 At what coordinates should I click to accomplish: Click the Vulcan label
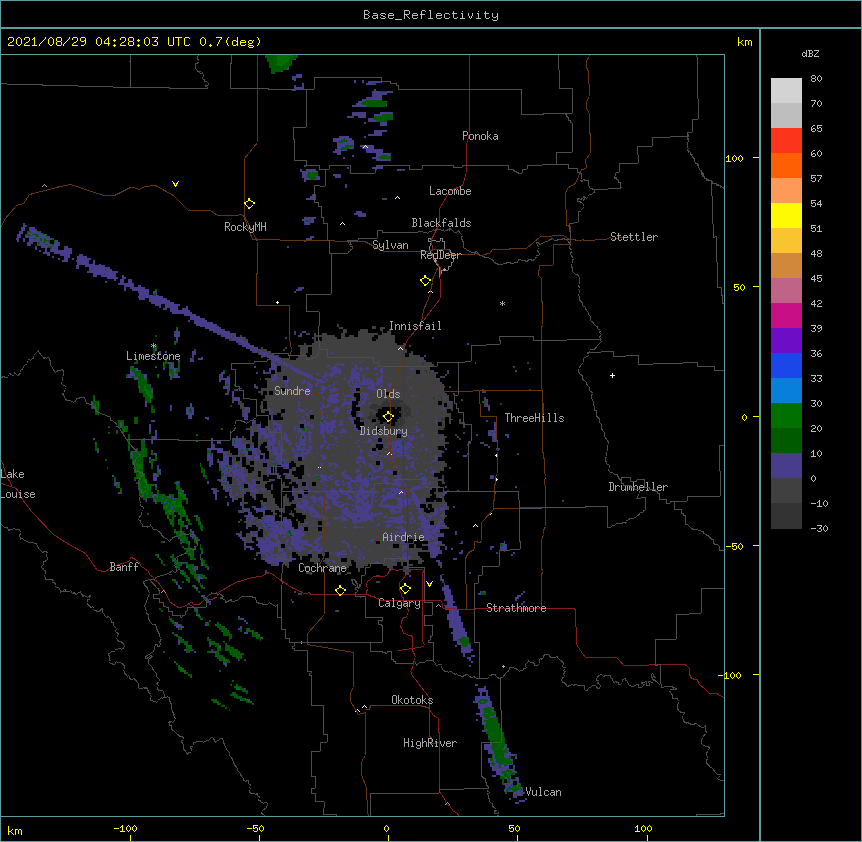tap(543, 792)
